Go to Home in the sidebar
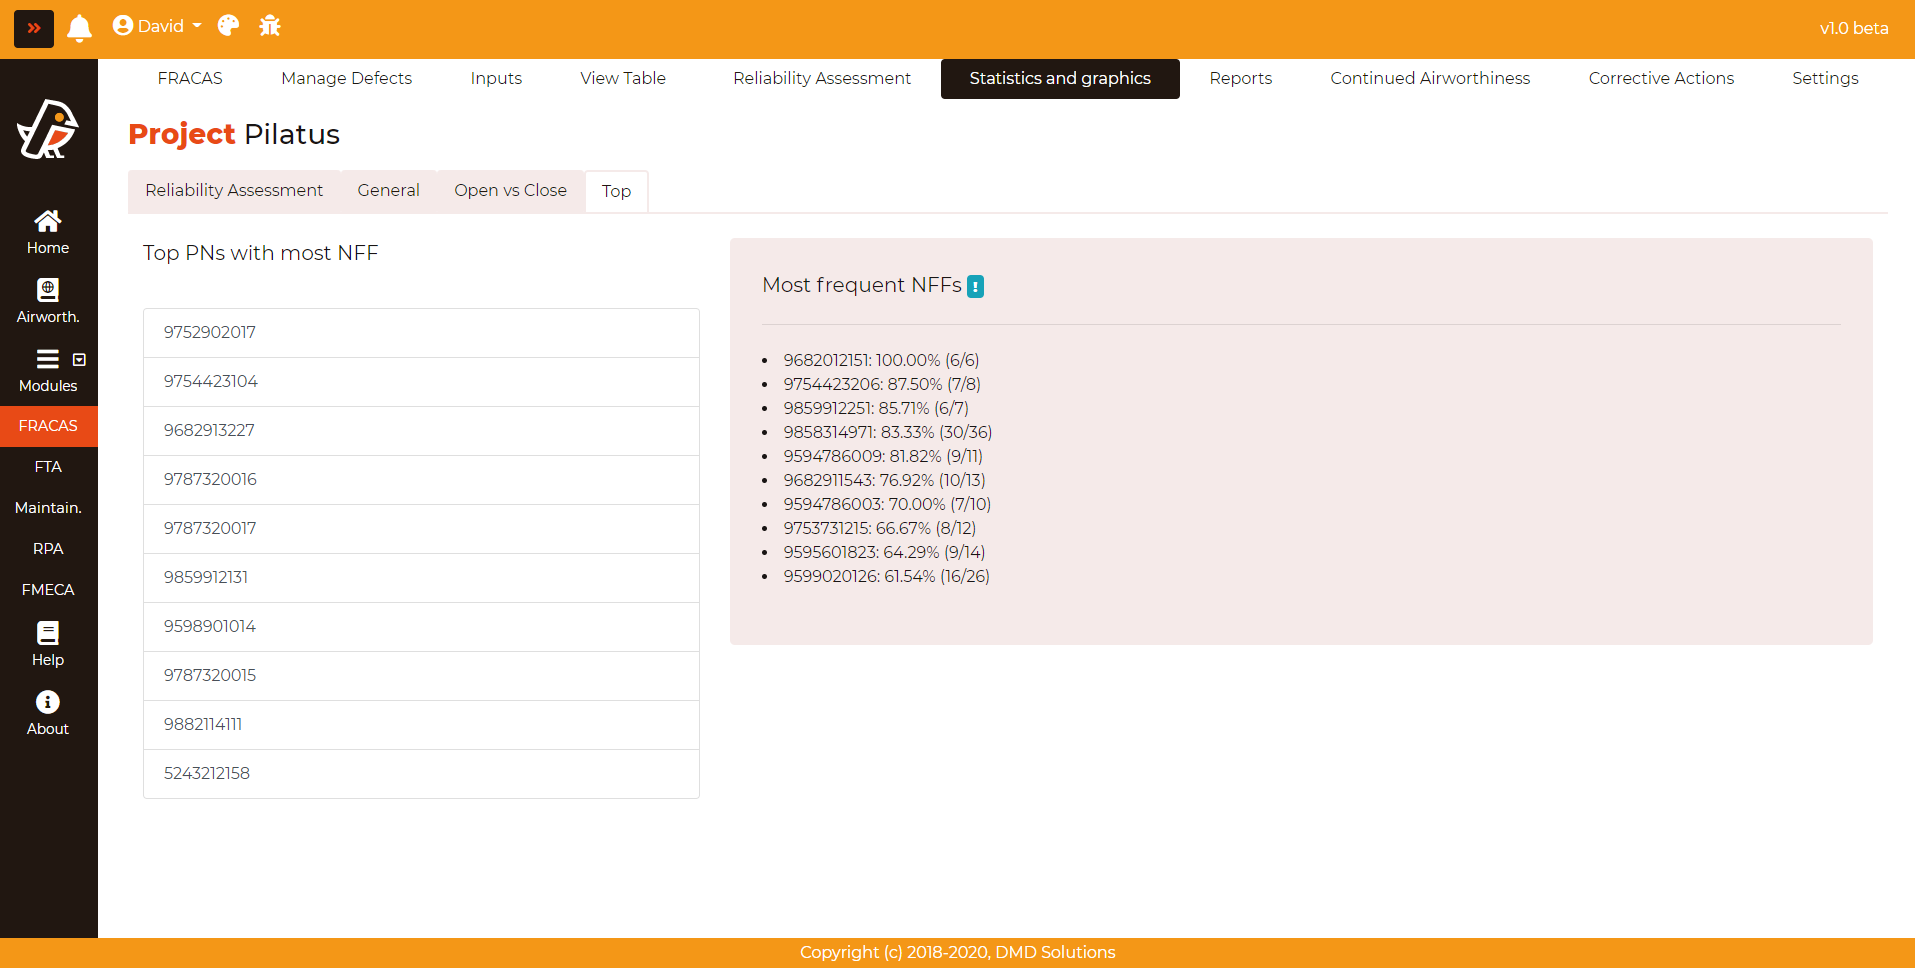Screen dimensions: 1915x968 point(48,232)
